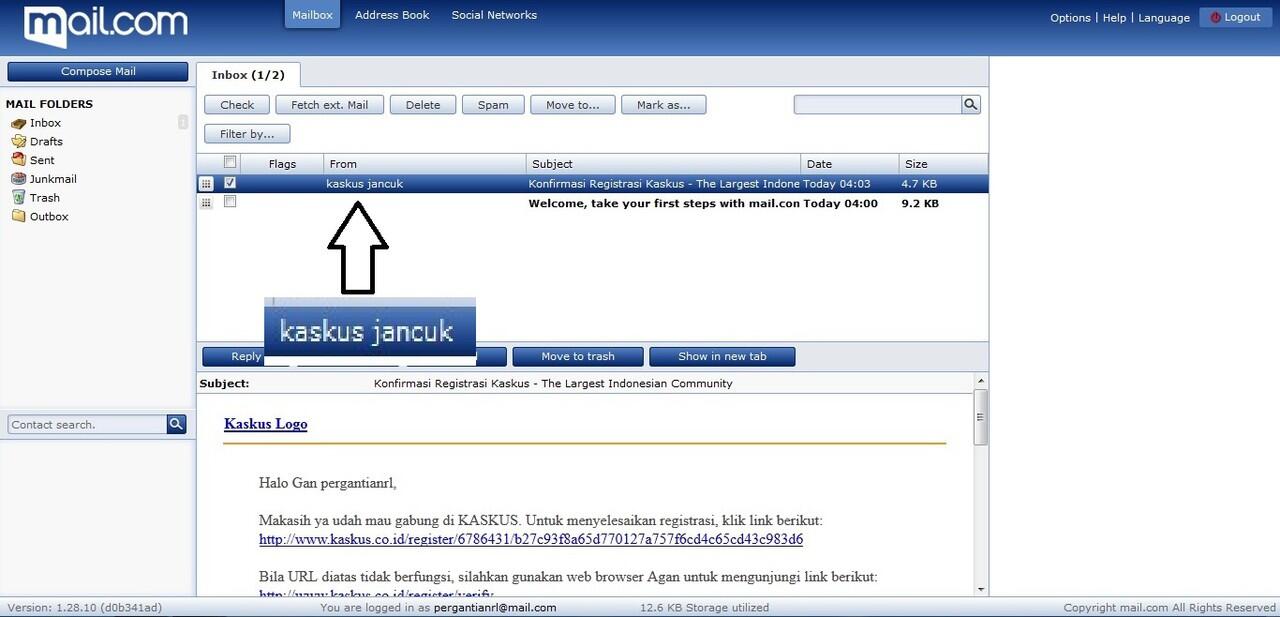Screen dimensions: 1280x617
Task: Click the 9.2 KB size cell
Action: coord(920,203)
